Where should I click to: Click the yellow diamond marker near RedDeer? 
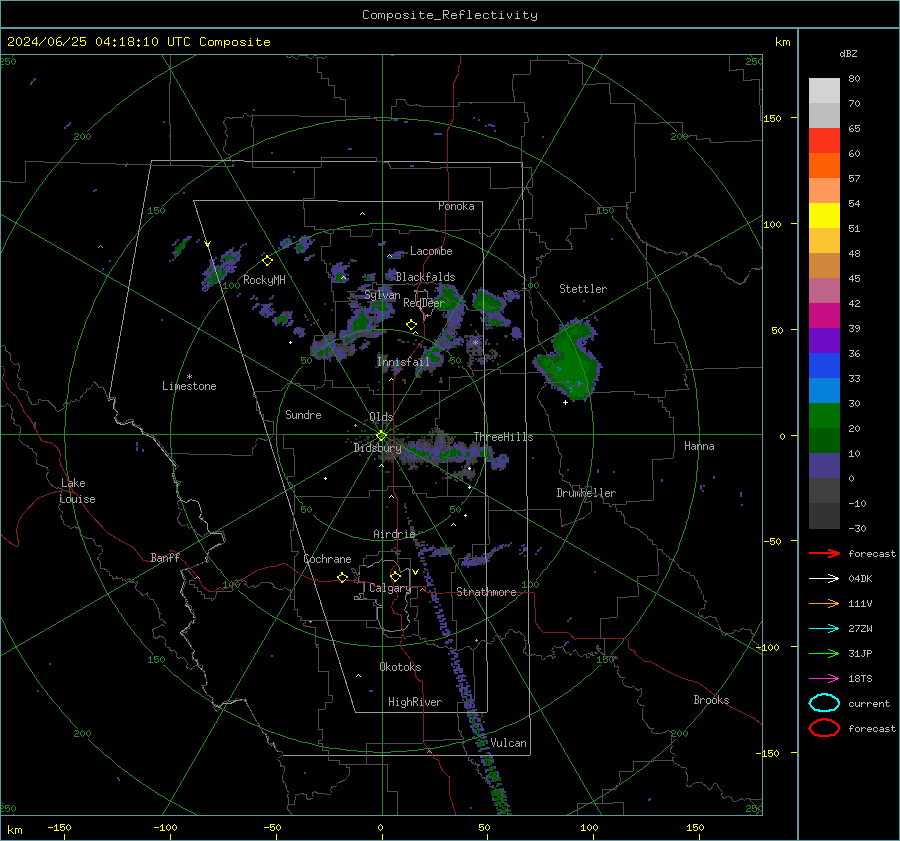[x=411, y=325]
